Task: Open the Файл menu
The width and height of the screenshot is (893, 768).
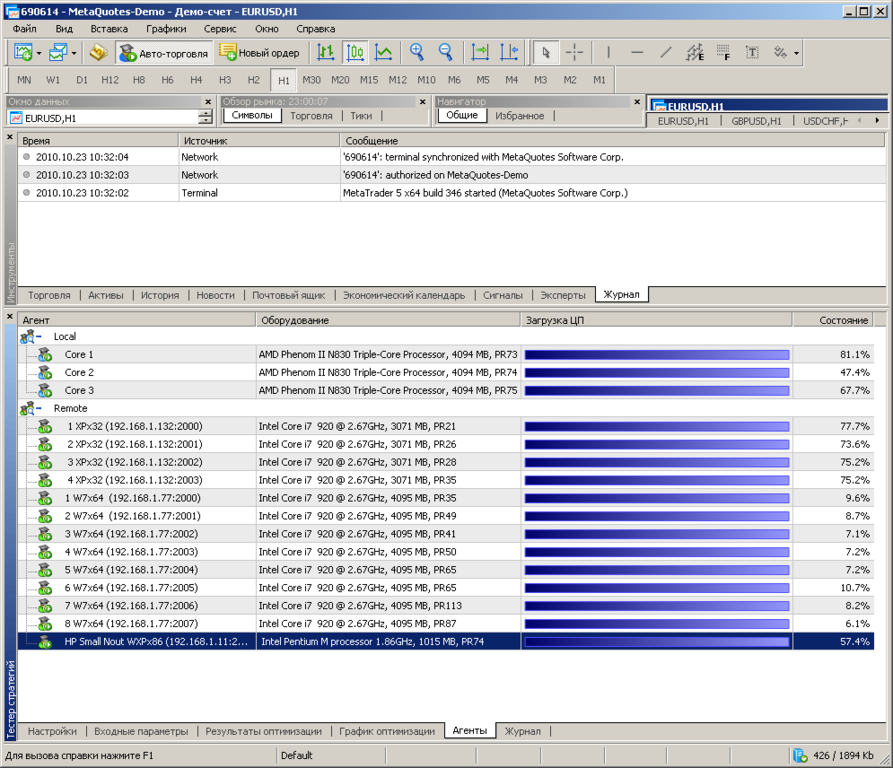Action: tap(24, 29)
